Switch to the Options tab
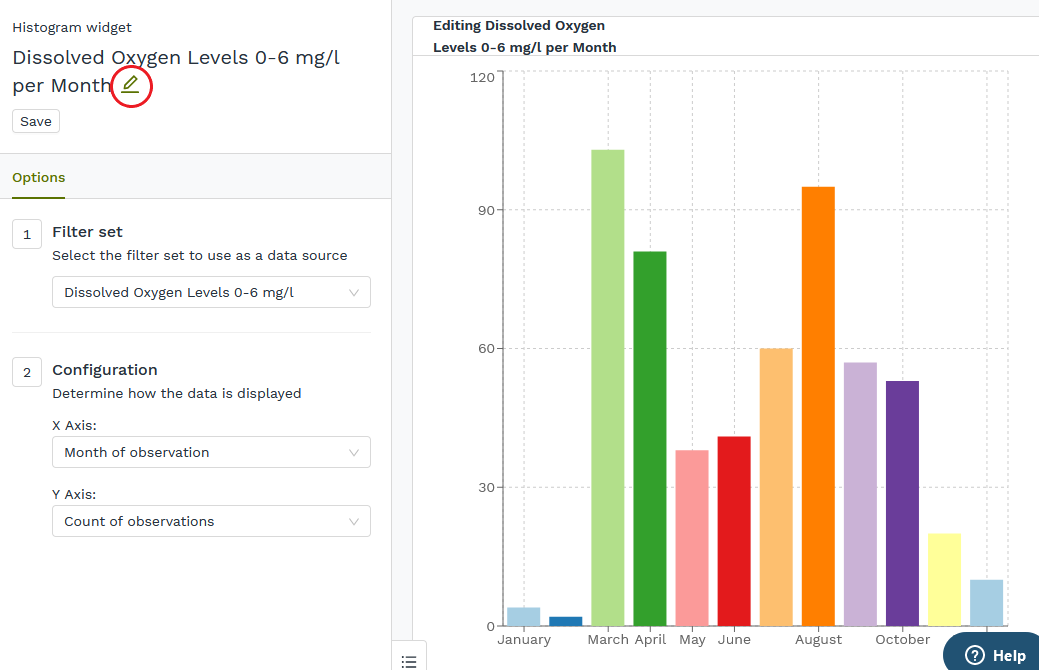Viewport: 1039px width, 670px height. tap(39, 178)
